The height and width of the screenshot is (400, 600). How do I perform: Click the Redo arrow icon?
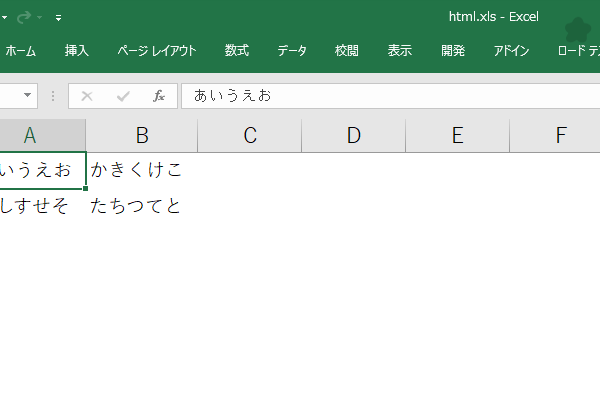(24, 17)
